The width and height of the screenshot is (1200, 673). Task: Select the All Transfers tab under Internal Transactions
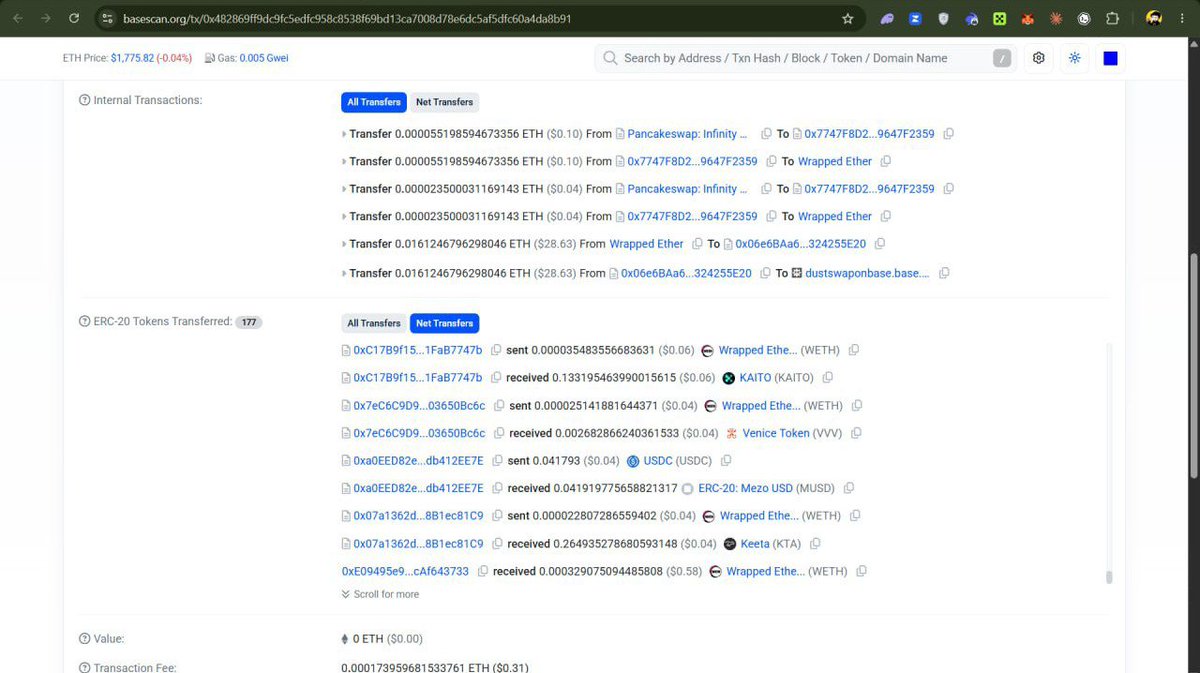click(374, 102)
